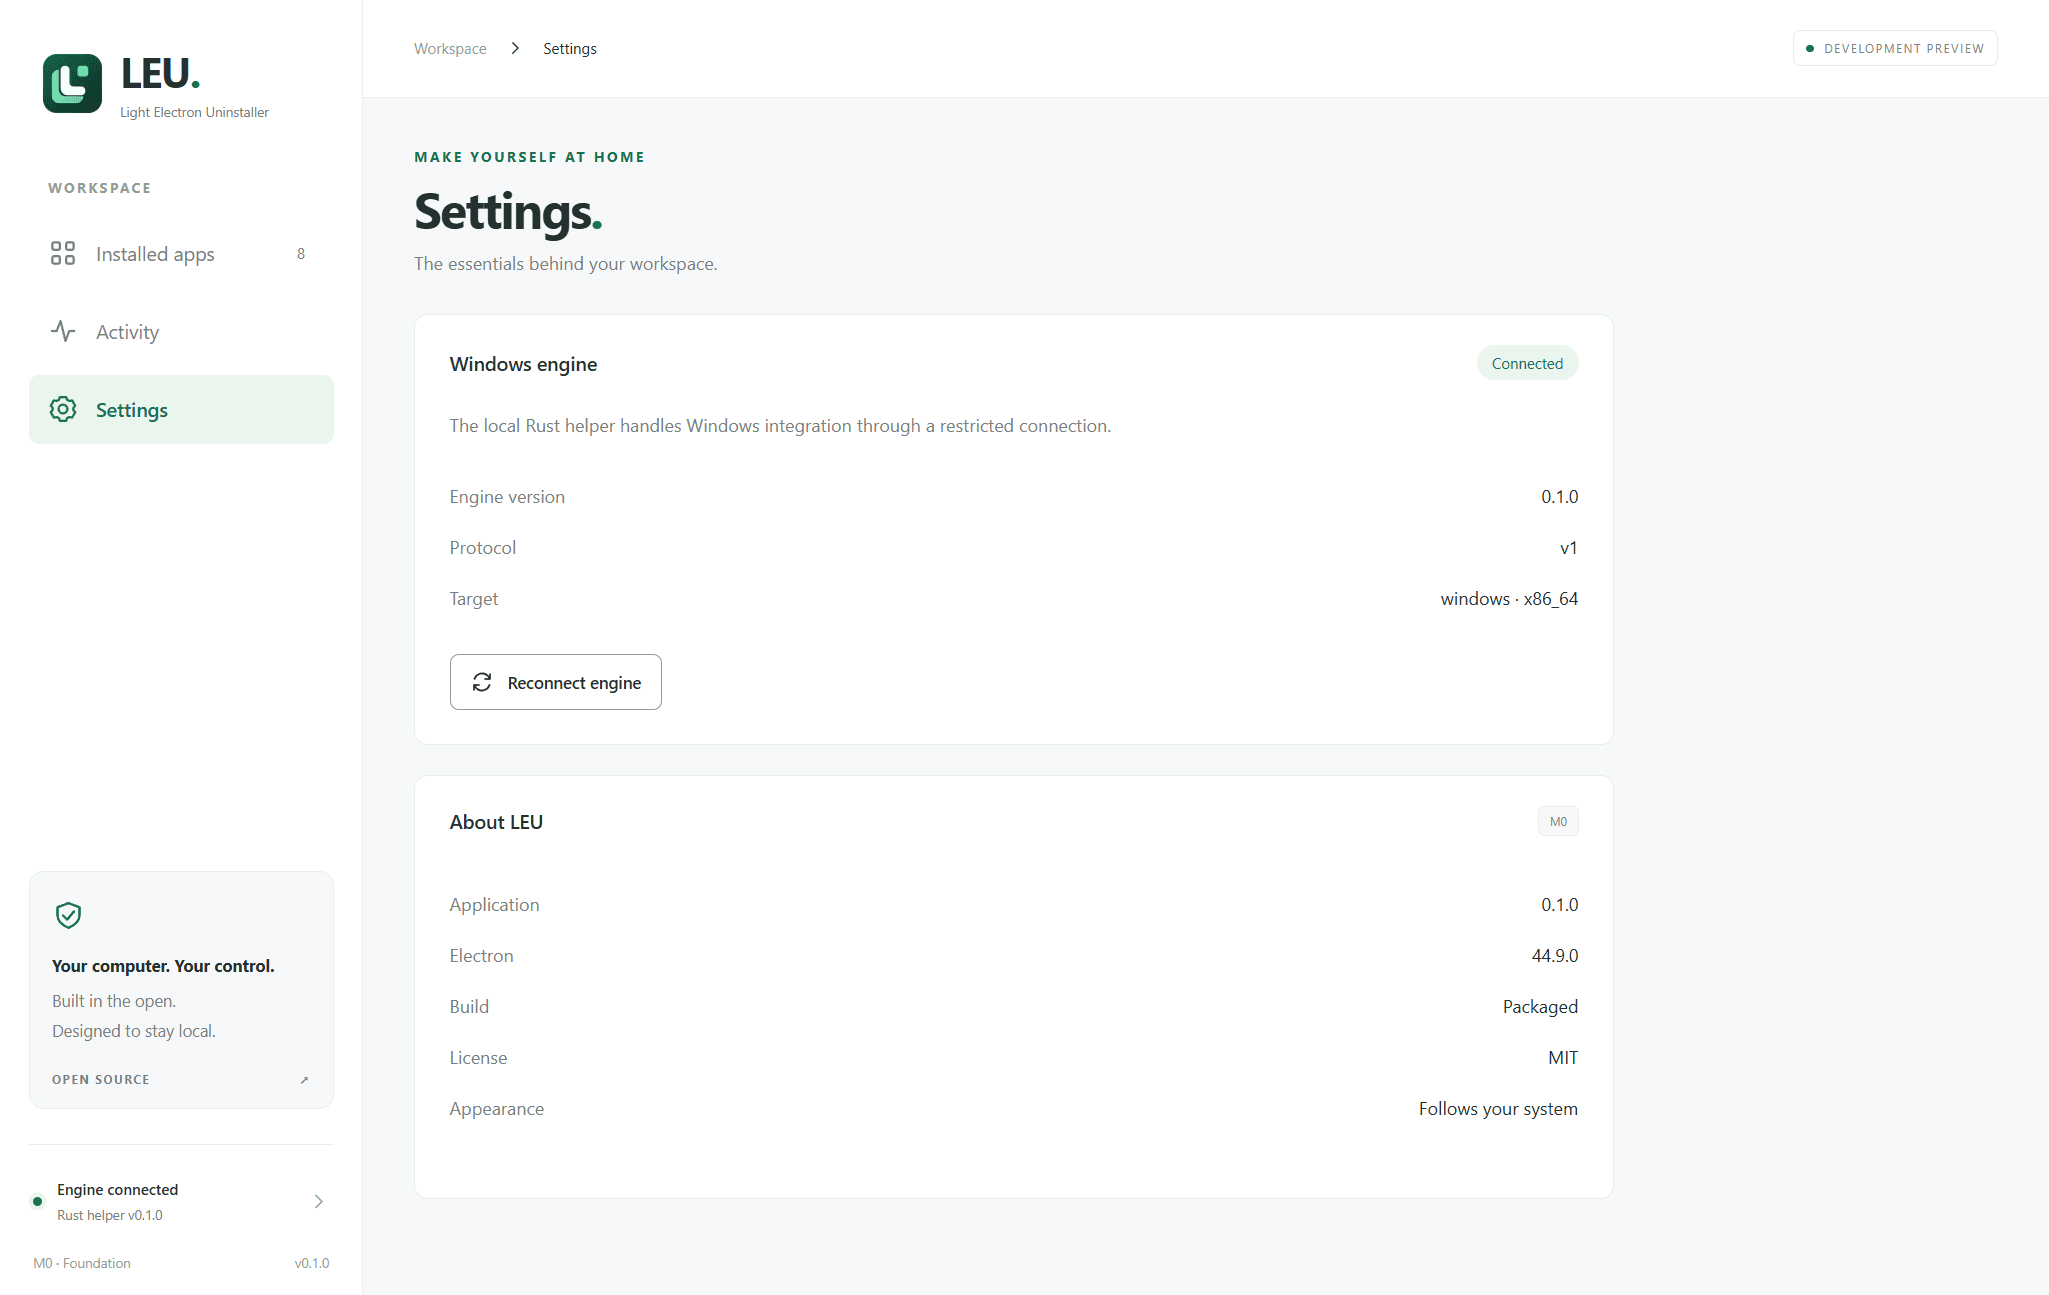Screen dimensions: 2049x1295
Task: Click the Development Preview badge
Action: 1895,48
